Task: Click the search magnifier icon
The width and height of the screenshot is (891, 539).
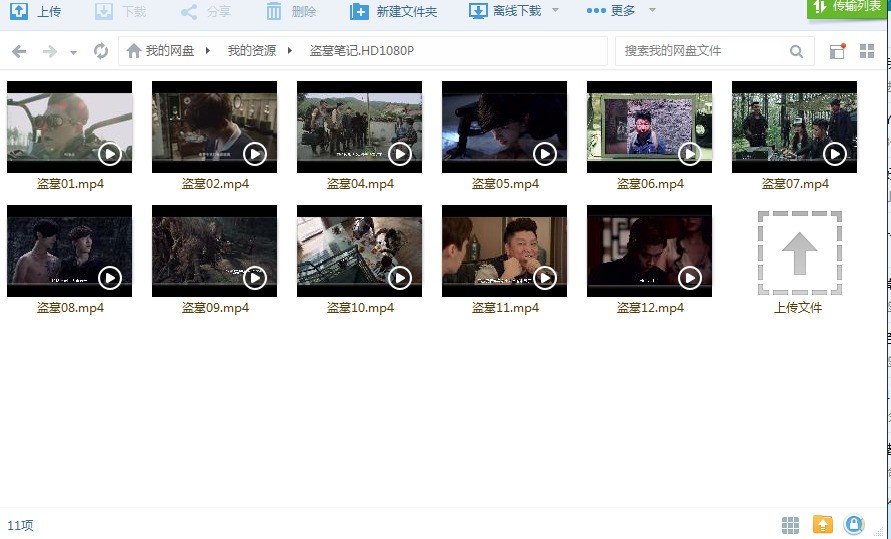Action: pos(796,52)
